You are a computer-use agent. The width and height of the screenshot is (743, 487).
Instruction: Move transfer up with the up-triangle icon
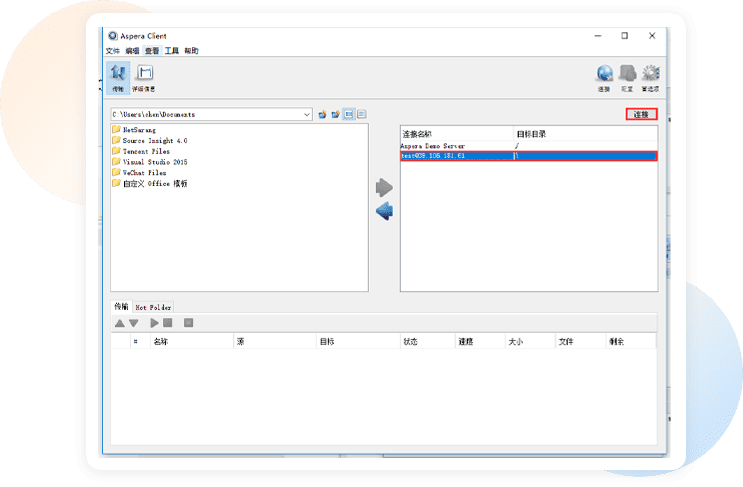(x=120, y=323)
